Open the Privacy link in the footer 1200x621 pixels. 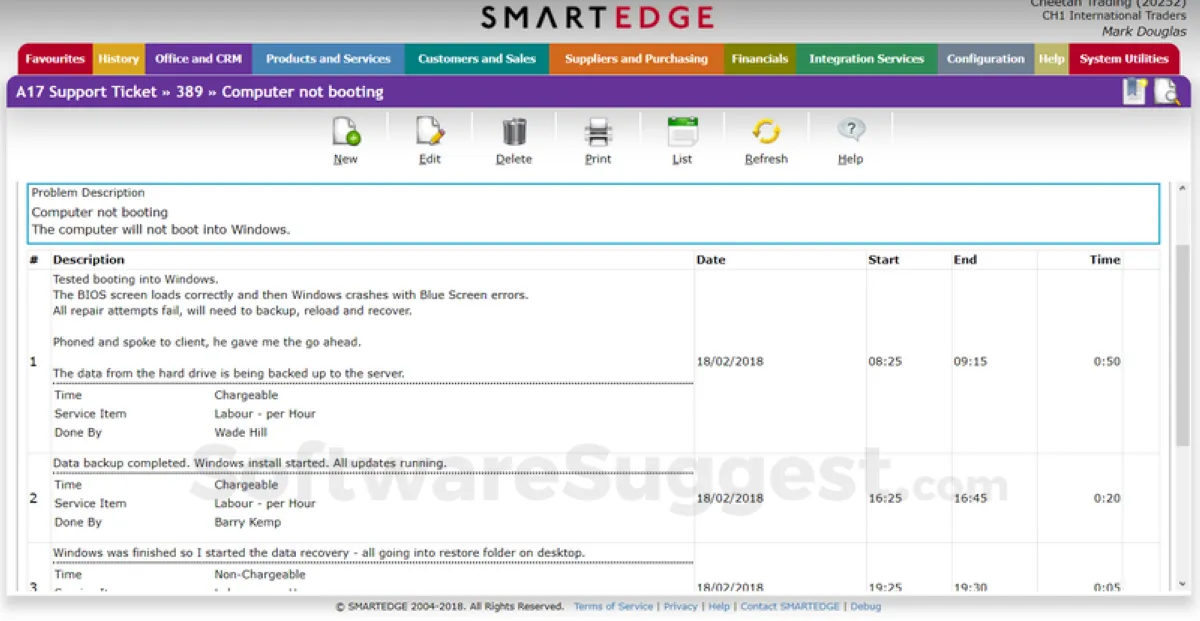(x=681, y=606)
